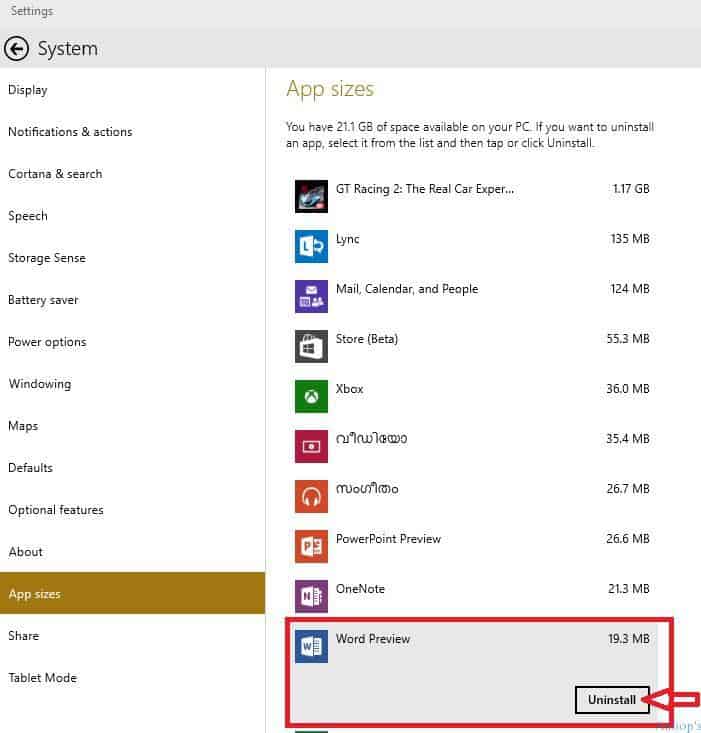The width and height of the screenshot is (701, 733).
Task: Open the Display settings section
Action: (132, 90)
